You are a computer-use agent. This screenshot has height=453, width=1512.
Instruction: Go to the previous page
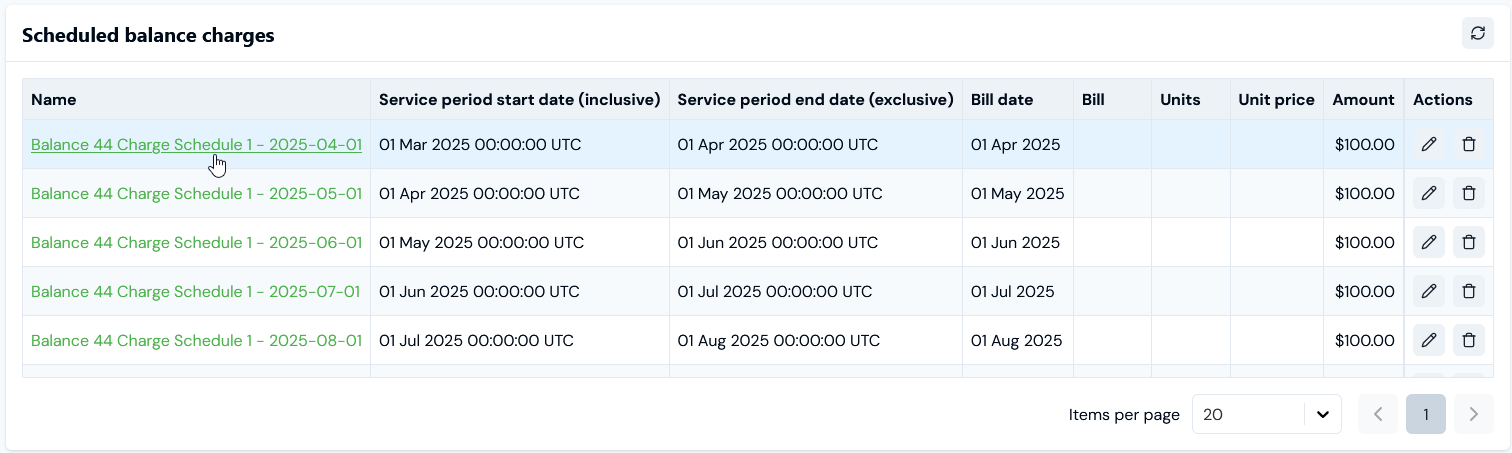point(1378,414)
